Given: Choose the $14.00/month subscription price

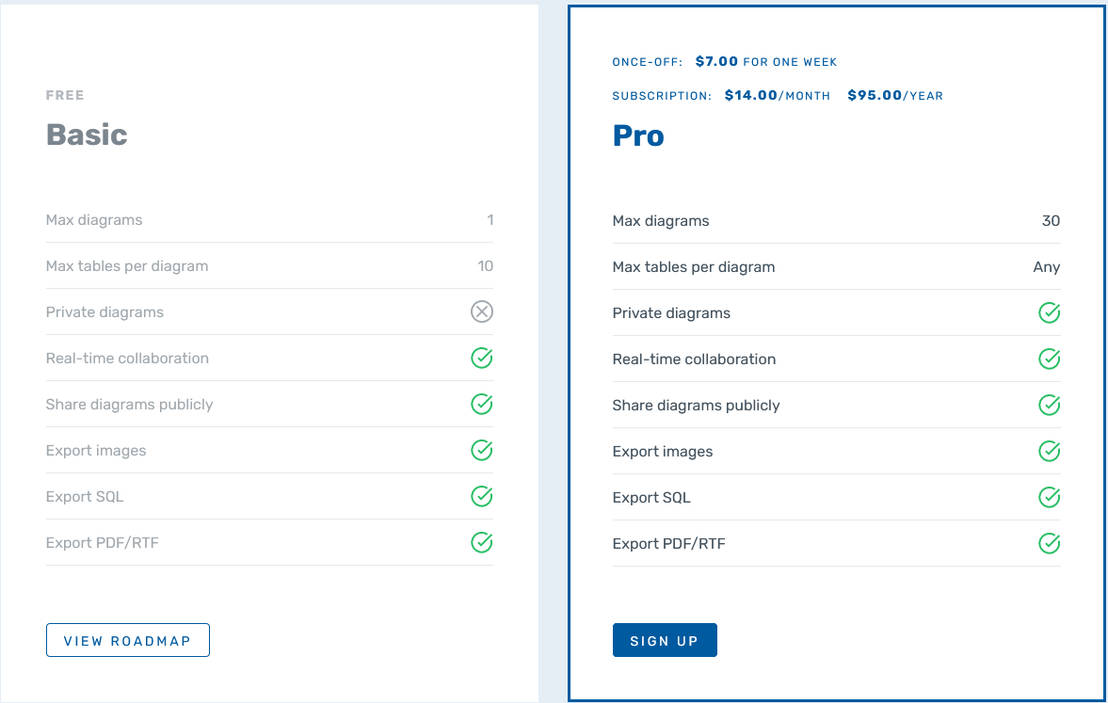Looking at the screenshot, I should 777,96.
